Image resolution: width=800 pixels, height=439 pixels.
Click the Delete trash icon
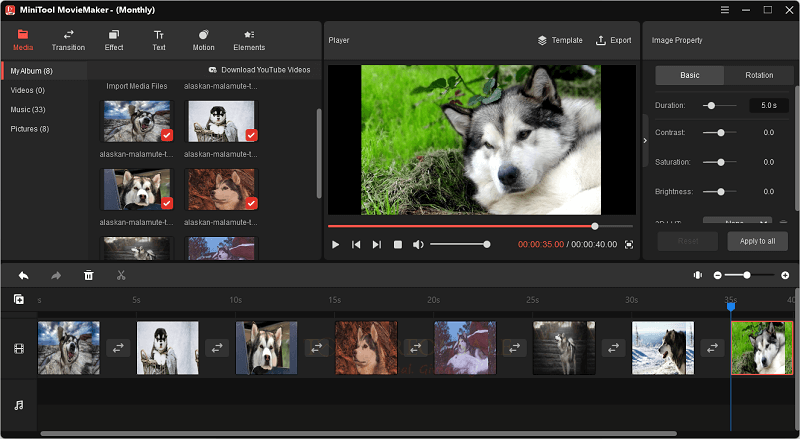(x=89, y=276)
